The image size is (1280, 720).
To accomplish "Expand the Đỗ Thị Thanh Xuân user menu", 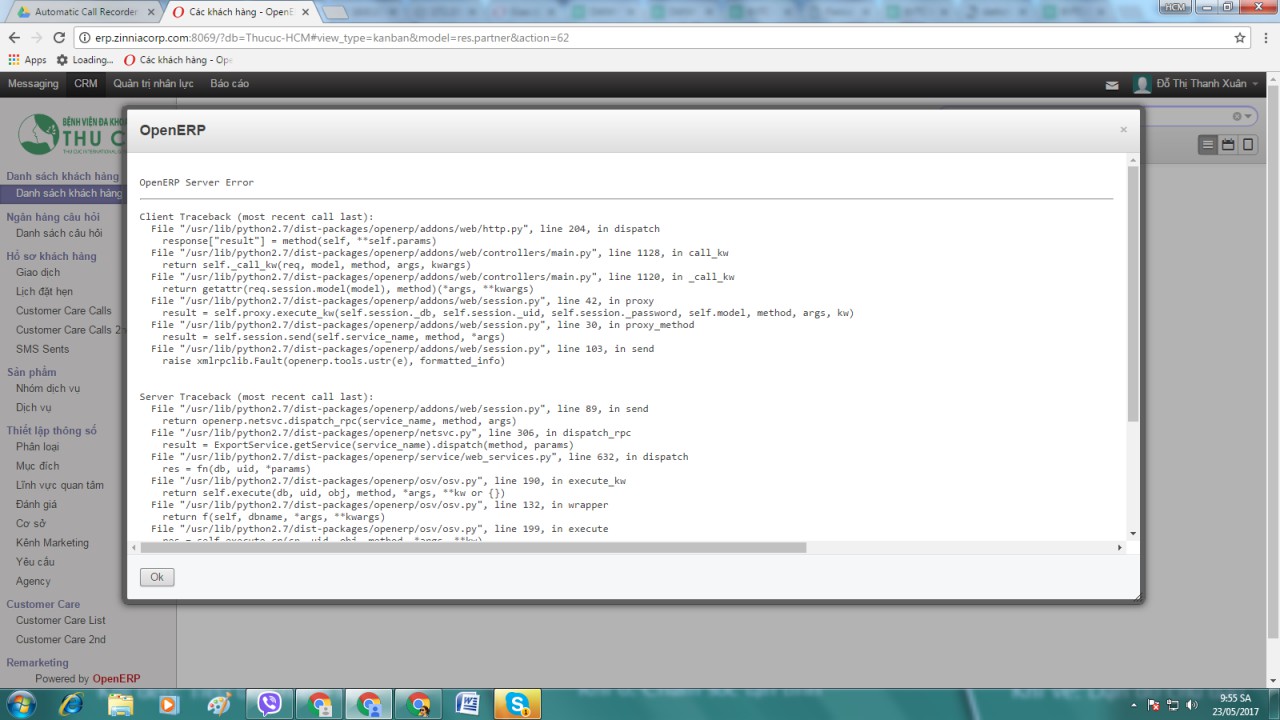I will pyautogui.click(x=1196, y=84).
